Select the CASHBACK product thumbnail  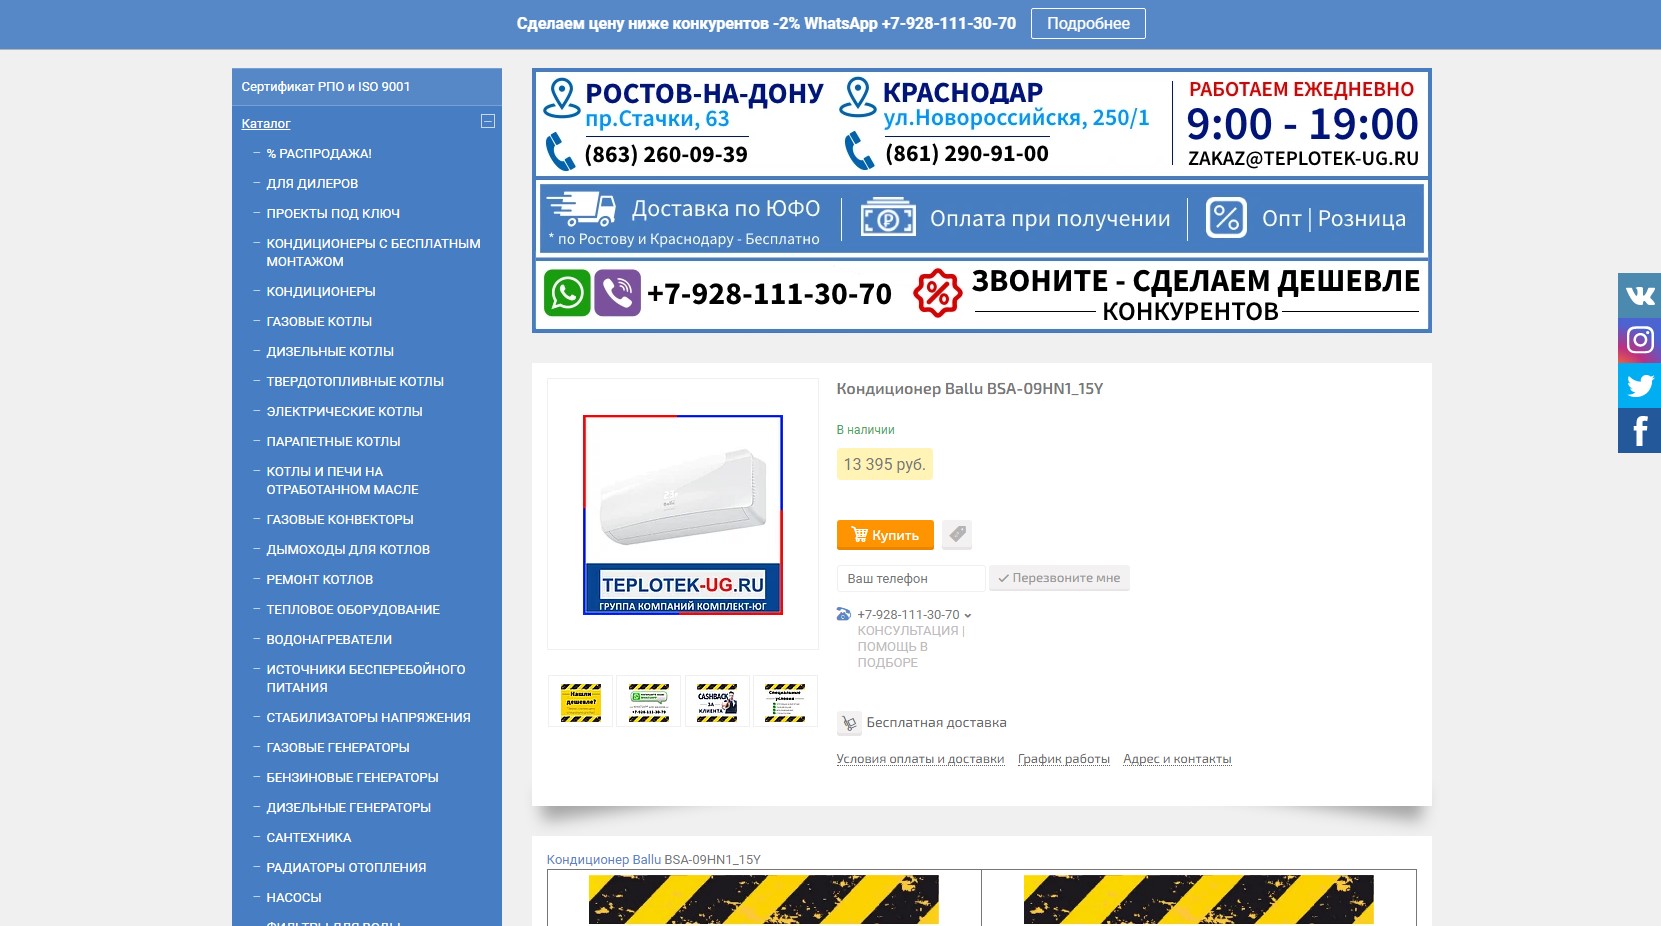[x=717, y=701]
